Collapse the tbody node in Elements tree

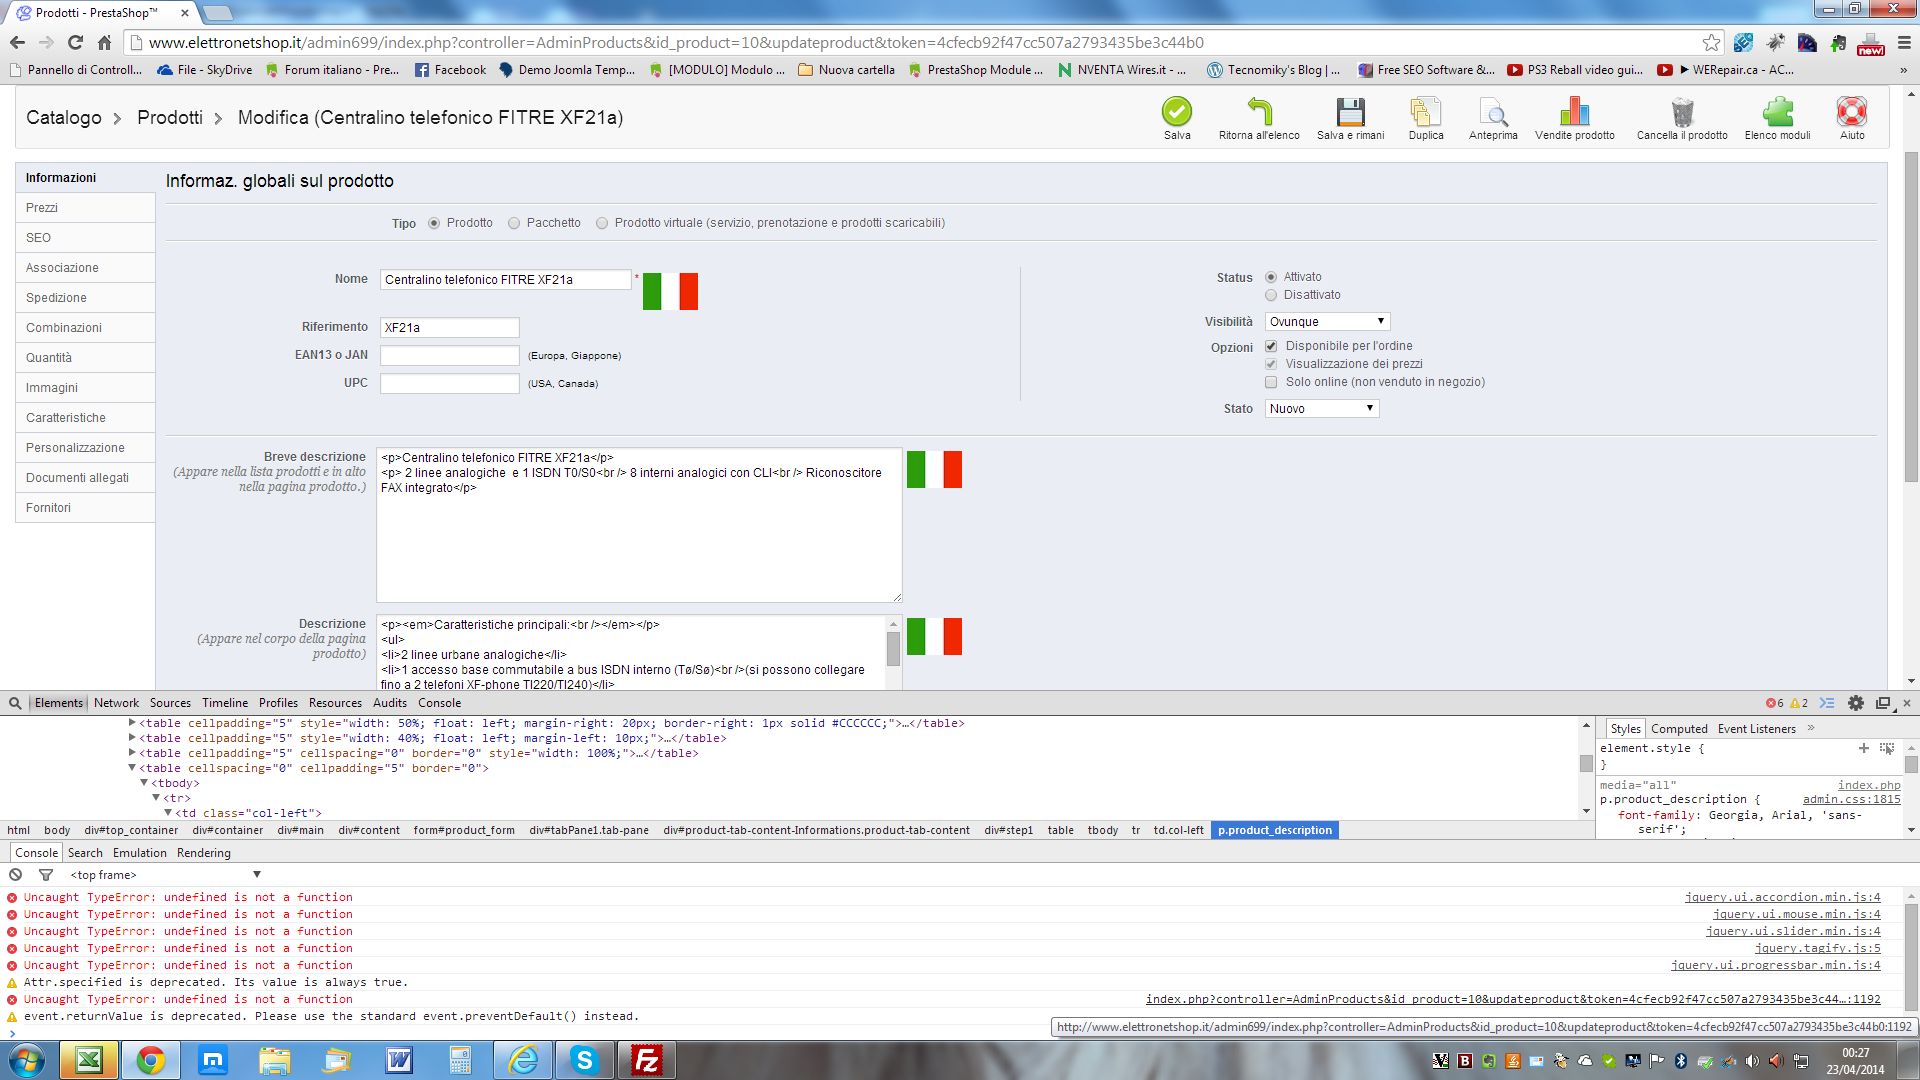click(144, 783)
